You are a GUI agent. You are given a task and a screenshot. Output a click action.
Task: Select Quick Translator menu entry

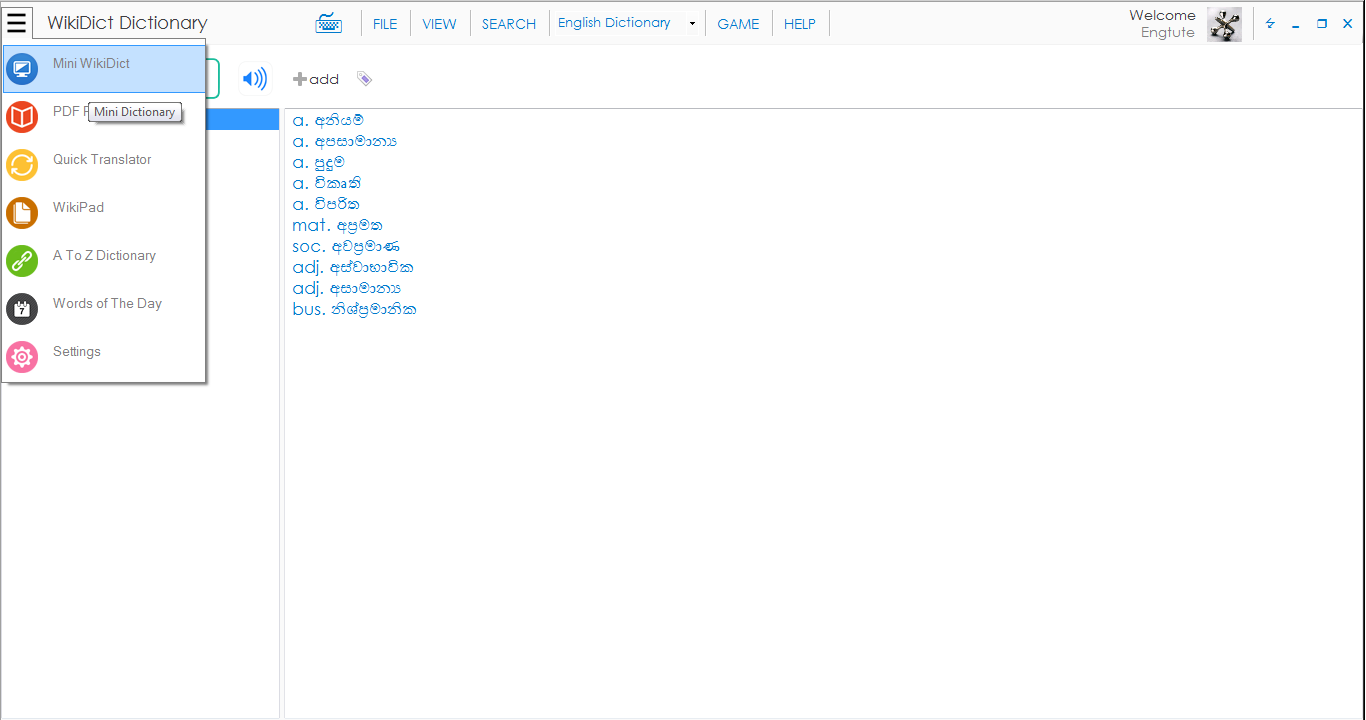coord(105,165)
